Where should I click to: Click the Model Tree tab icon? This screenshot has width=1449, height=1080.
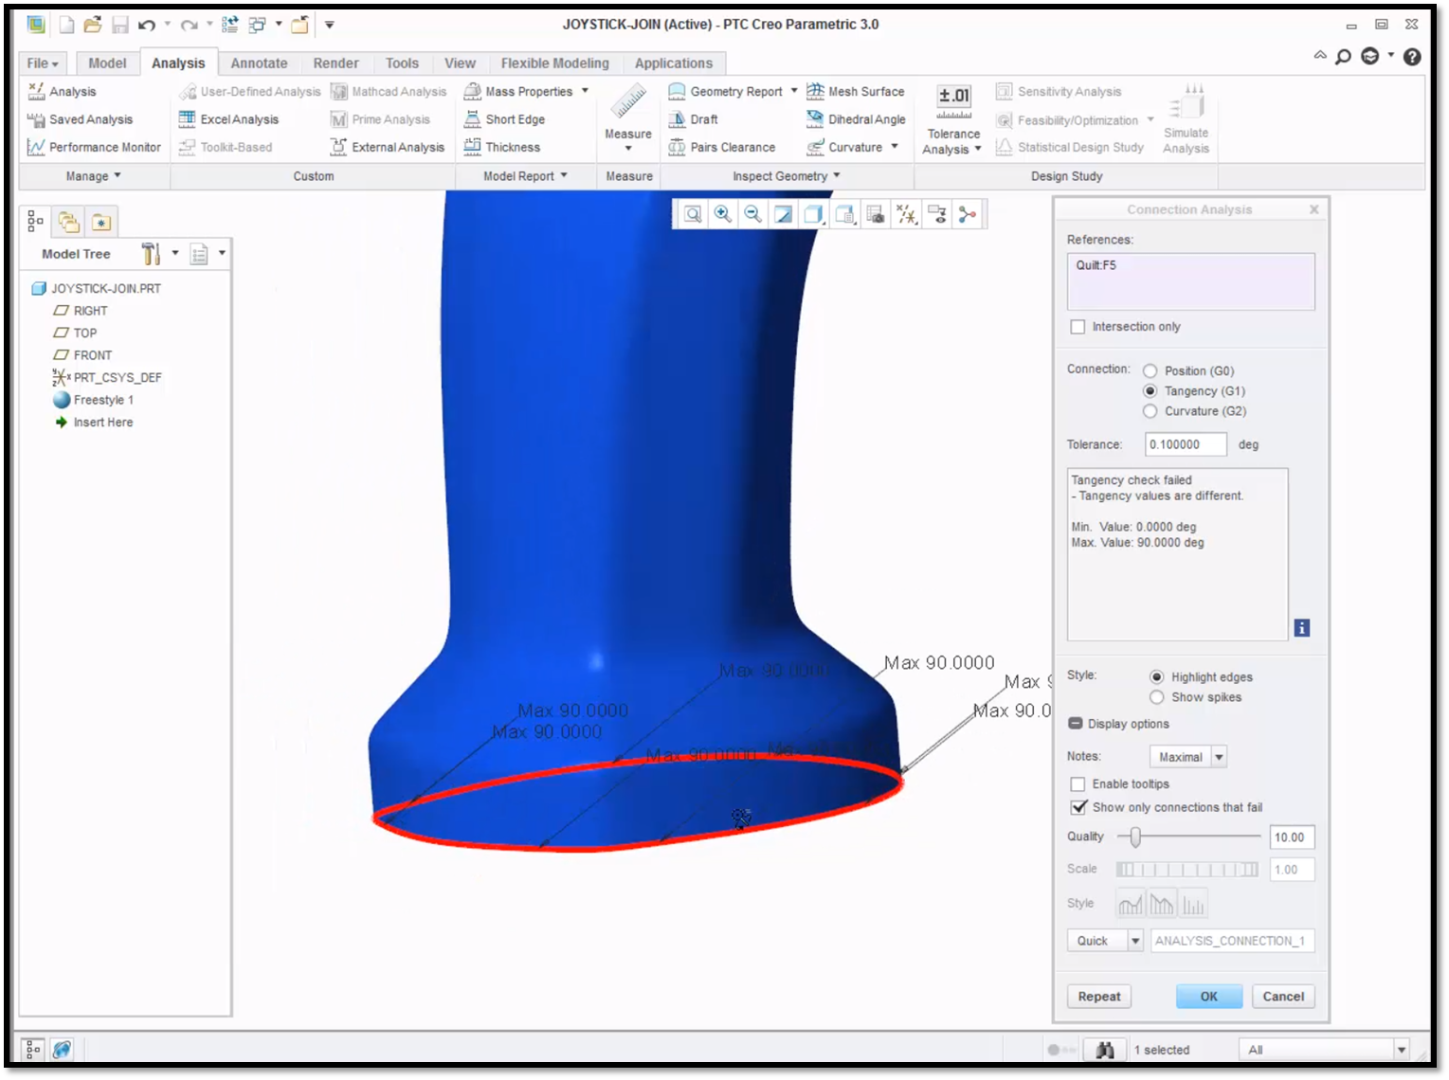(x=36, y=221)
